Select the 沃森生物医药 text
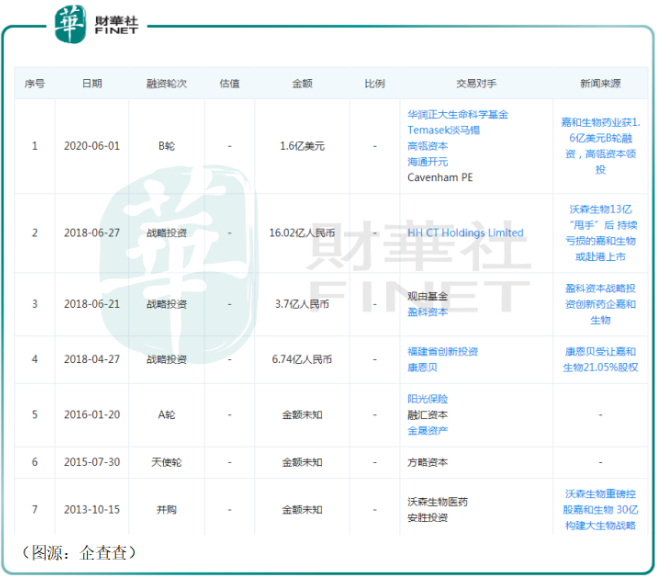Image resolution: width=657 pixels, height=577 pixels. tap(437, 502)
